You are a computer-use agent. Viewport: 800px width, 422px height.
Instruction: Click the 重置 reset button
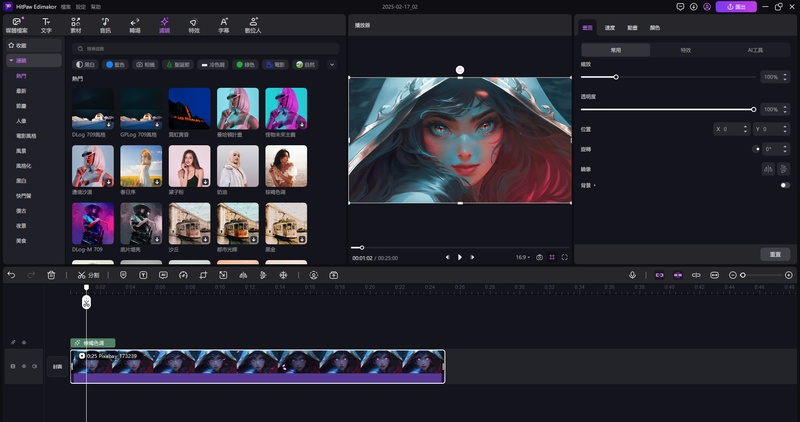pos(774,254)
